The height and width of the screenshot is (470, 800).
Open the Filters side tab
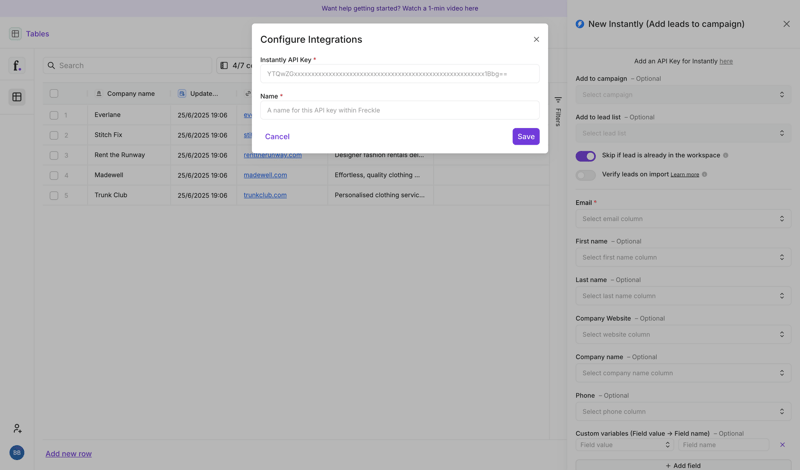pyautogui.click(x=558, y=111)
